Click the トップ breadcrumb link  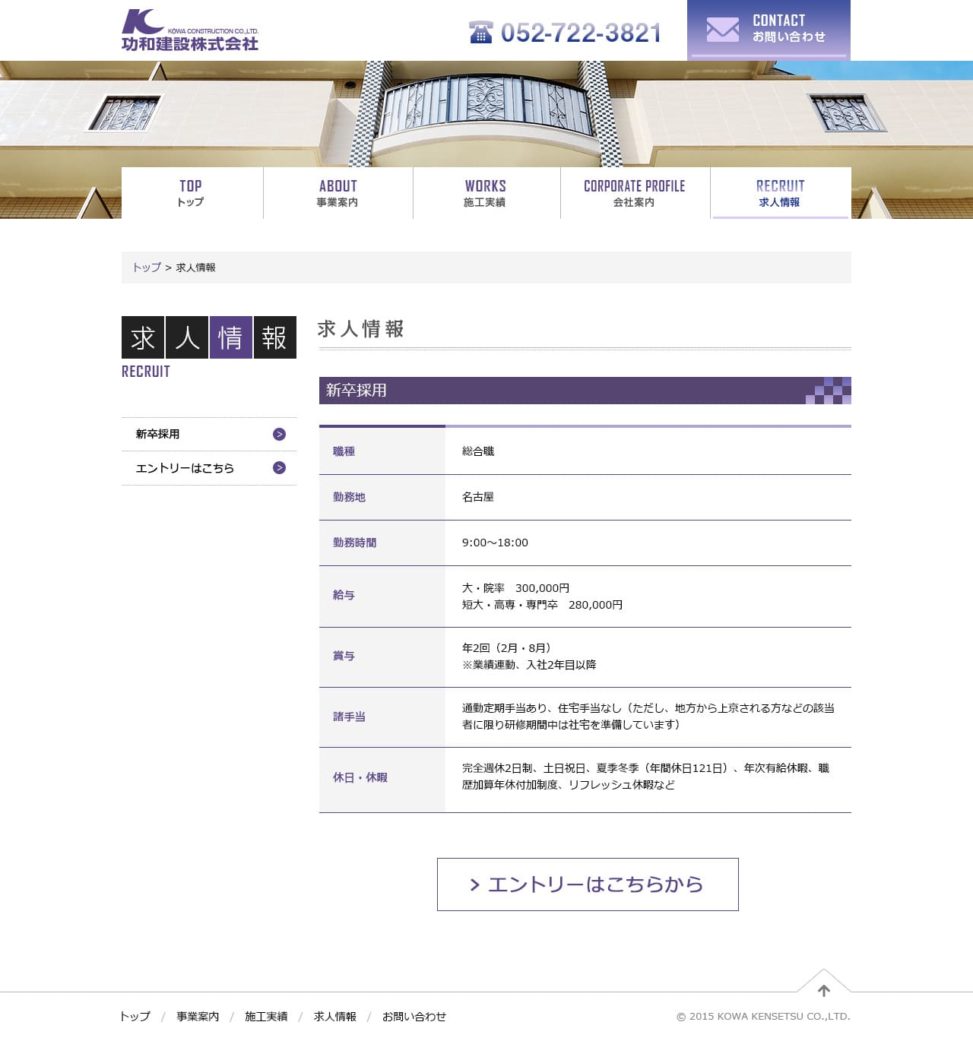click(x=146, y=268)
